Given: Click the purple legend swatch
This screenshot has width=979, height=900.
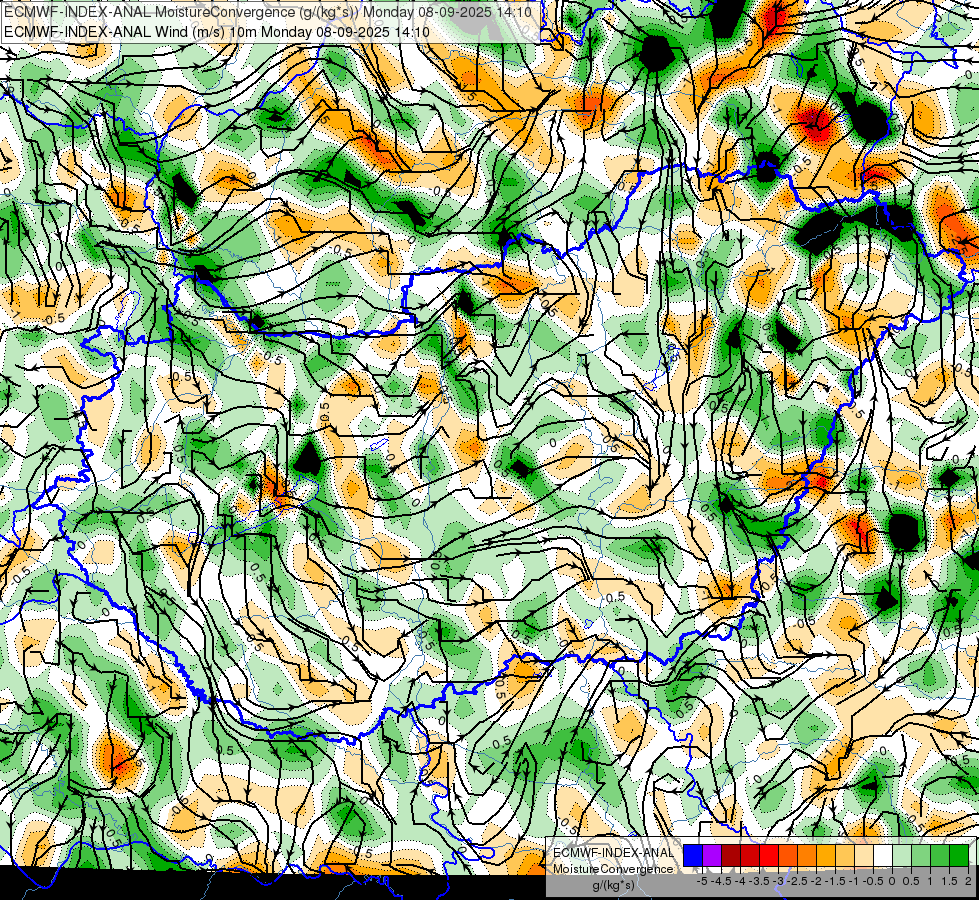Looking at the screenshot, I should coord(712,855).
